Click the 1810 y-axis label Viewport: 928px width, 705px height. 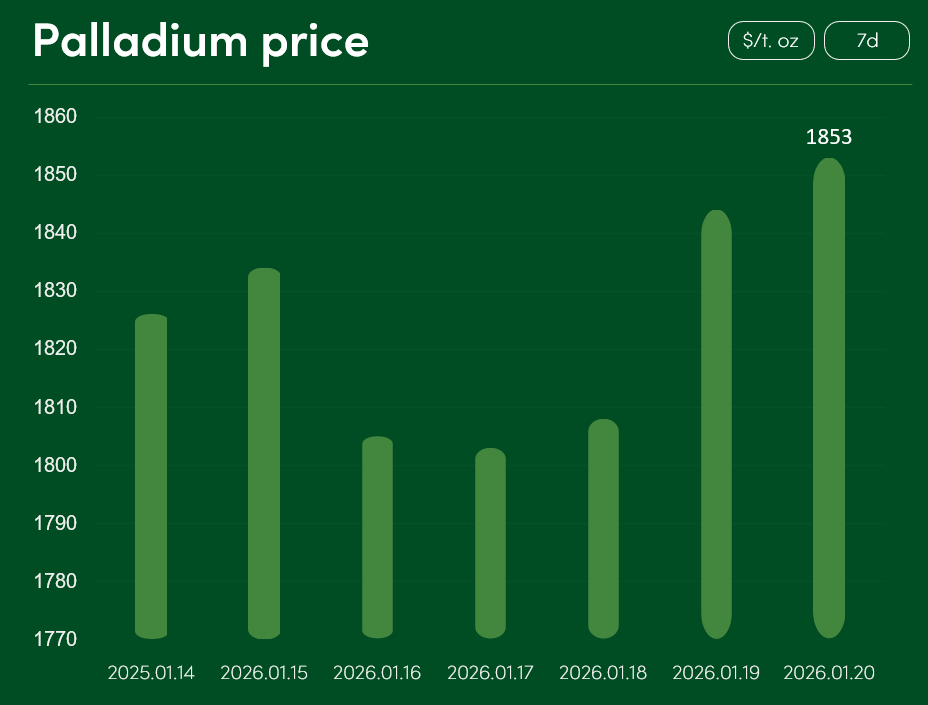tap(56, 407)
